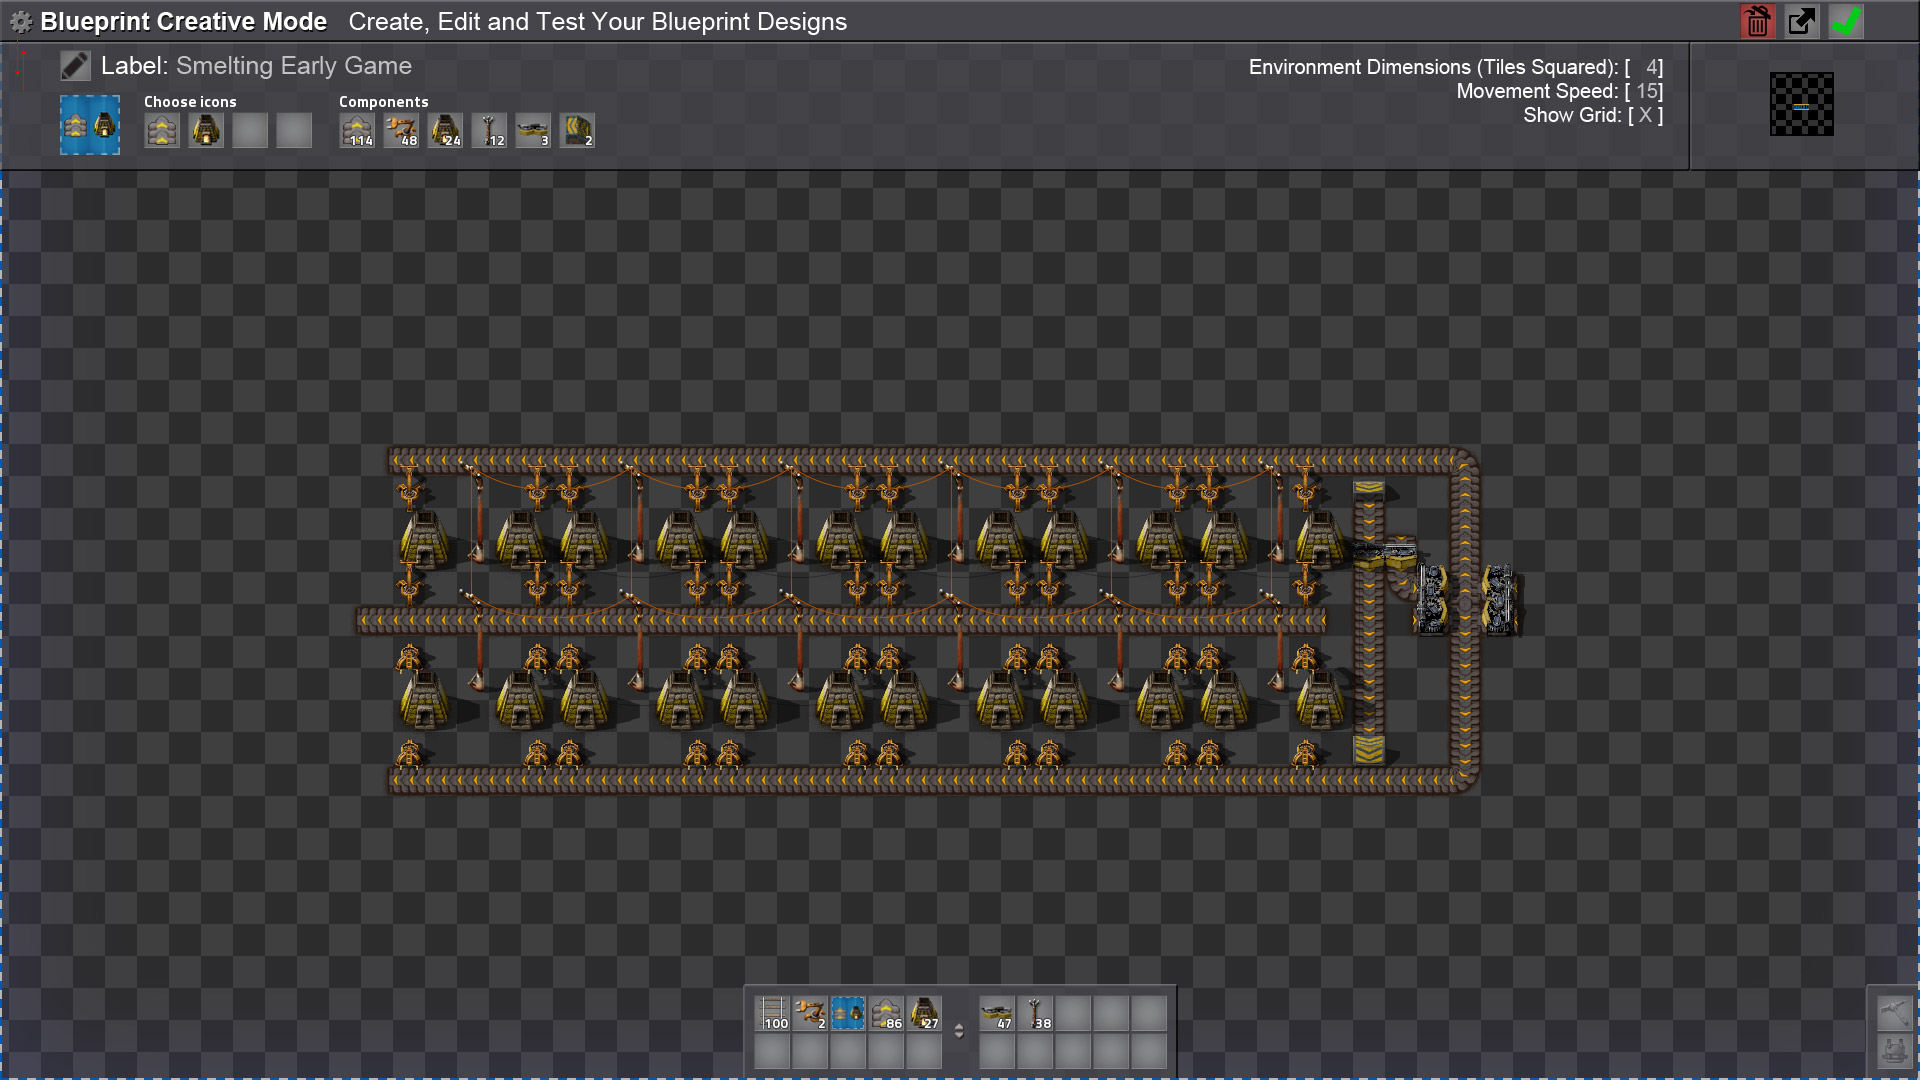Viewport: 1920px width, 1080px height.
Task: Click the Smelting Early Game label text
Action: [x=293, y=66]
